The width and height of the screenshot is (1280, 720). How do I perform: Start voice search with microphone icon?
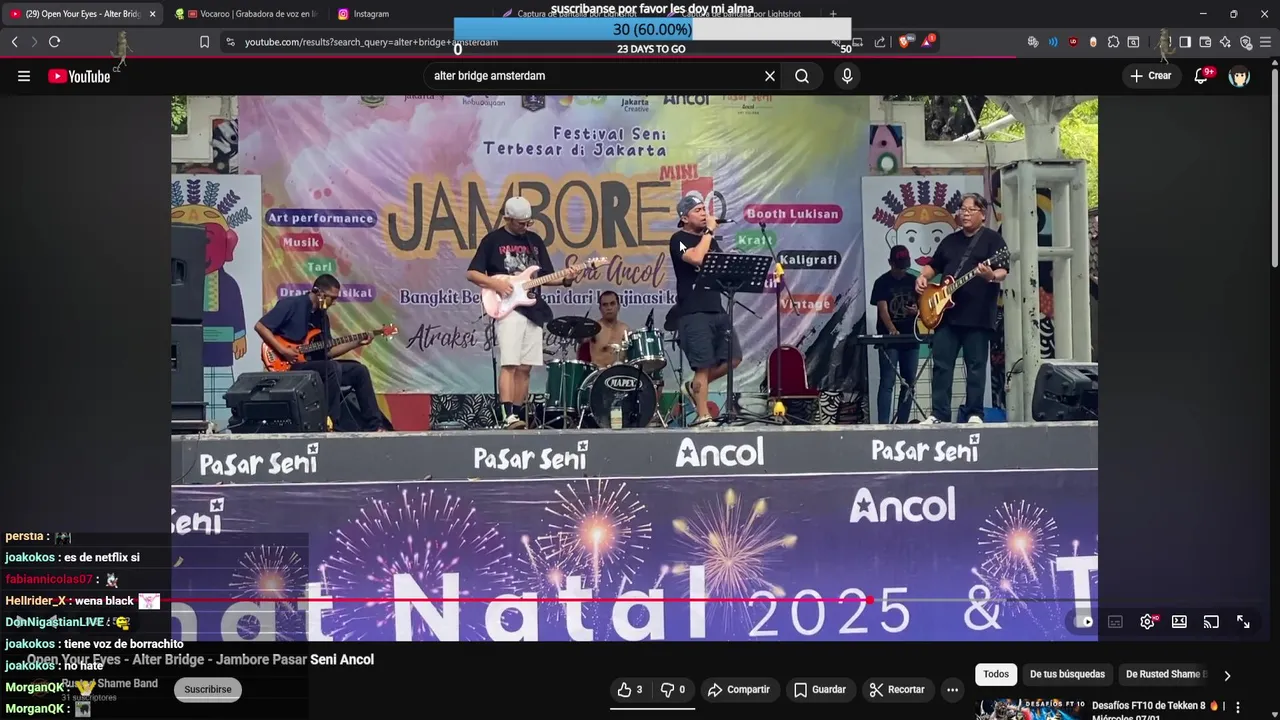[847, 76]
